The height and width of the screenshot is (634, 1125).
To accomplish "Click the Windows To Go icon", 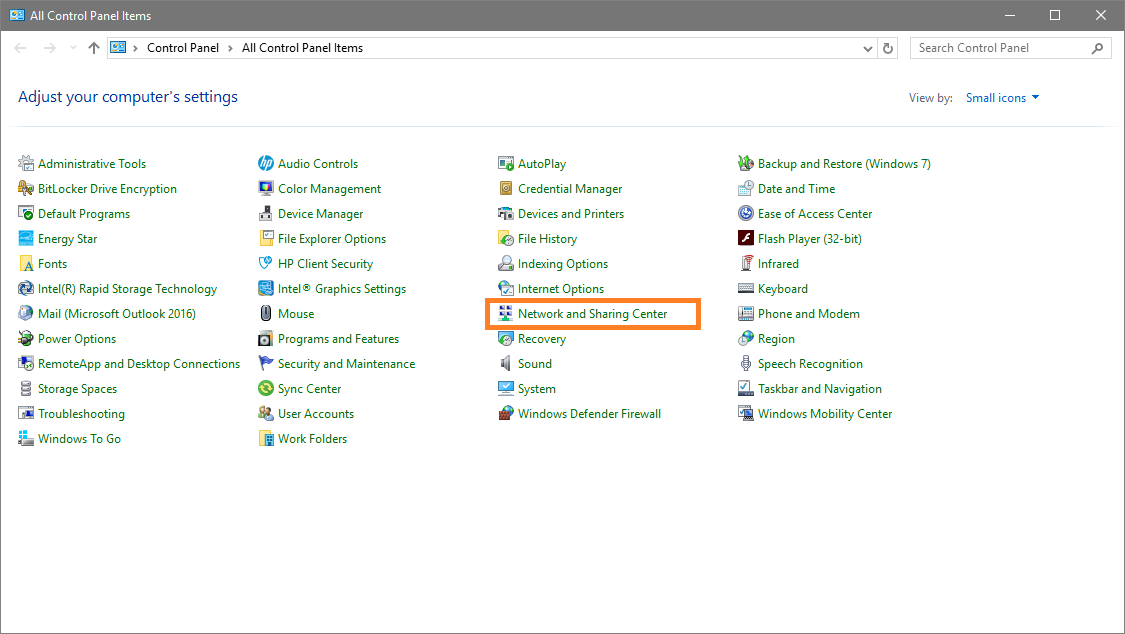I will pos(26,439).
